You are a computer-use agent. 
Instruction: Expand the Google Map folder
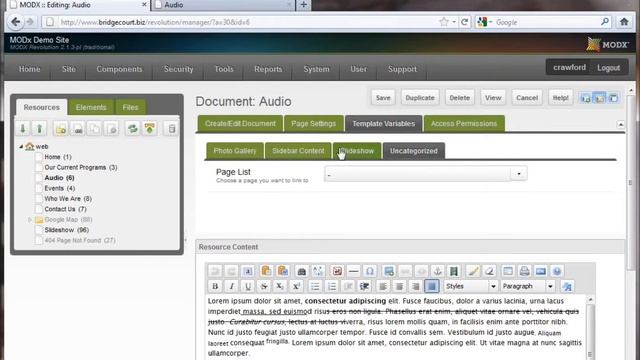click(30, 220)
